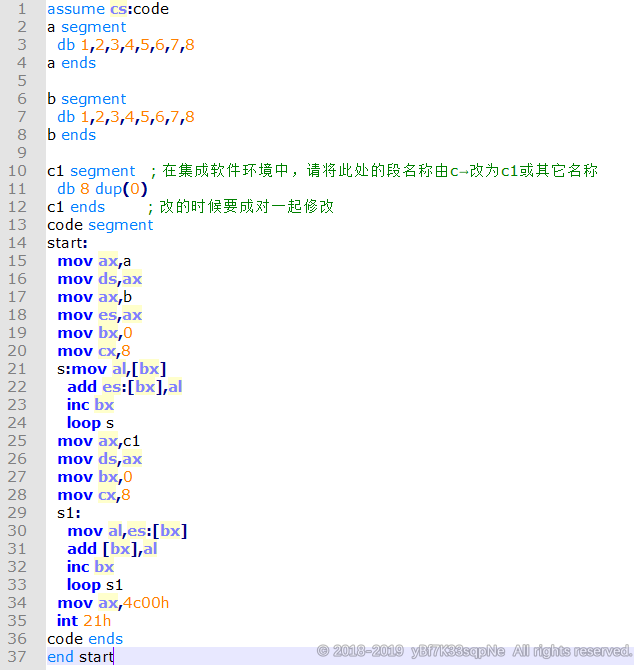The width and height of the screenshot is (634, 670).
Task: Click 'mov ax,a' on line 15
Action: 94,261
